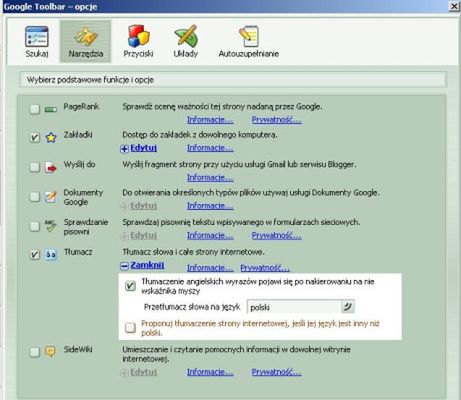The width and height of the screenshot is (461, 400).
Task: Open PageRank Prywatność link
Action: point(277,120)
